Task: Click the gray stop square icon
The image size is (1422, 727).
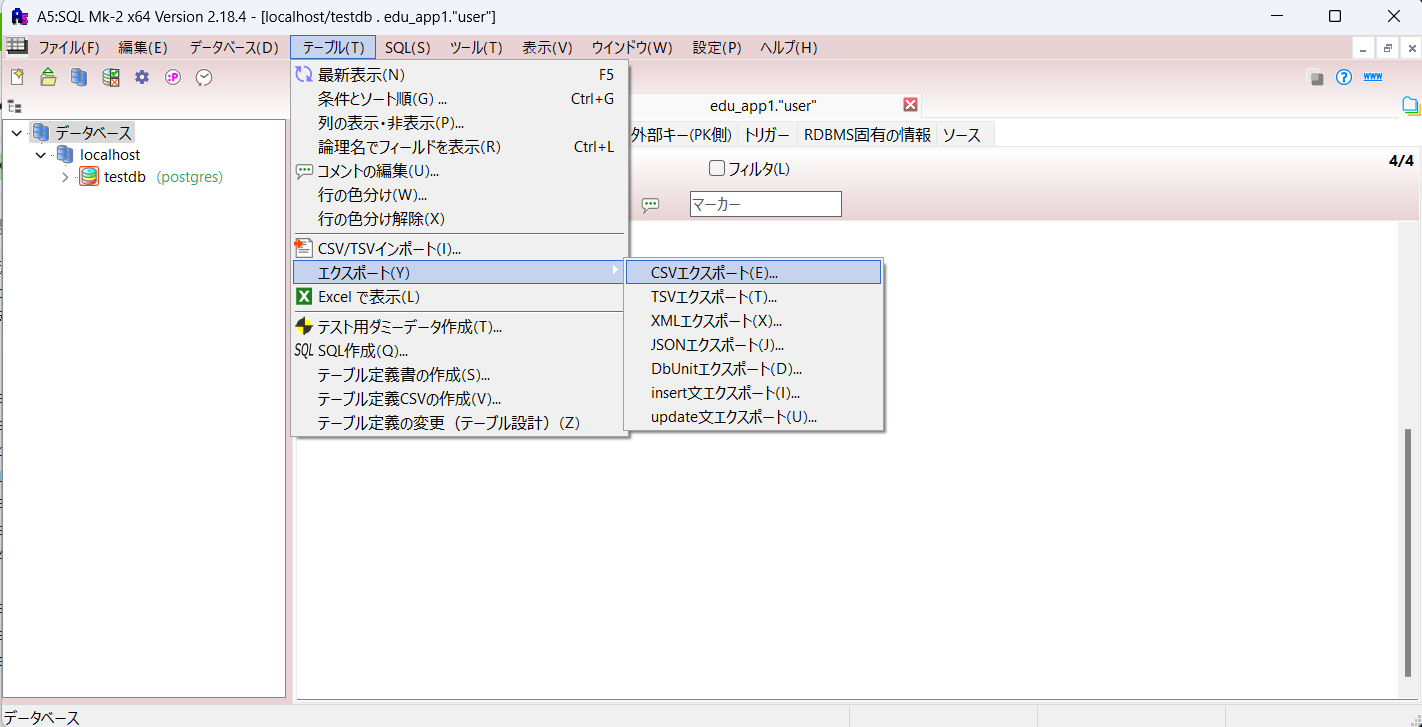Action: 1316,78
